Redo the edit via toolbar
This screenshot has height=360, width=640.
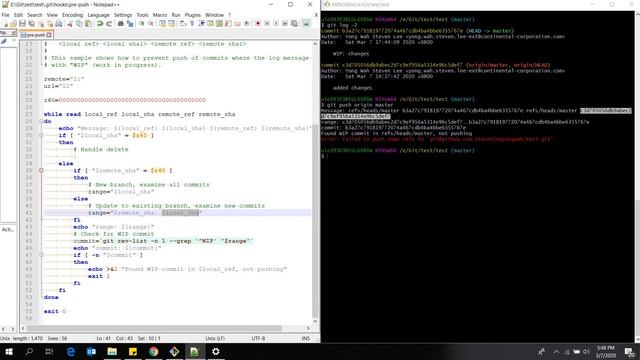pyautogui.click(x=109, y=24)
